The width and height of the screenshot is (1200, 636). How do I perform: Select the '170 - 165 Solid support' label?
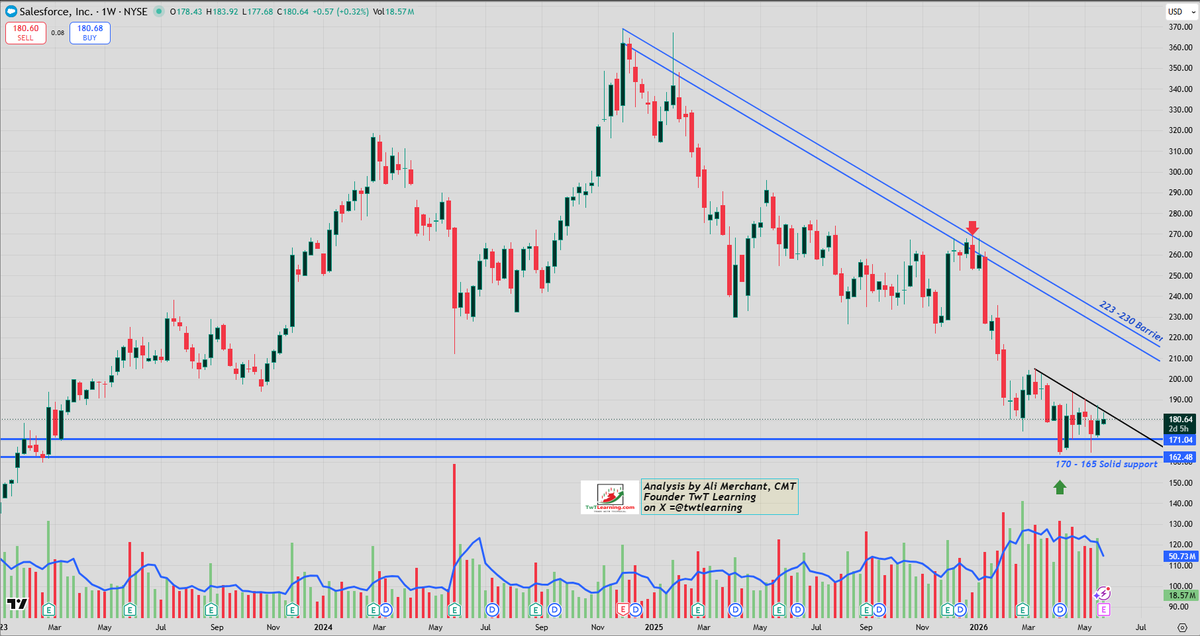click(x=1107, y=465)
